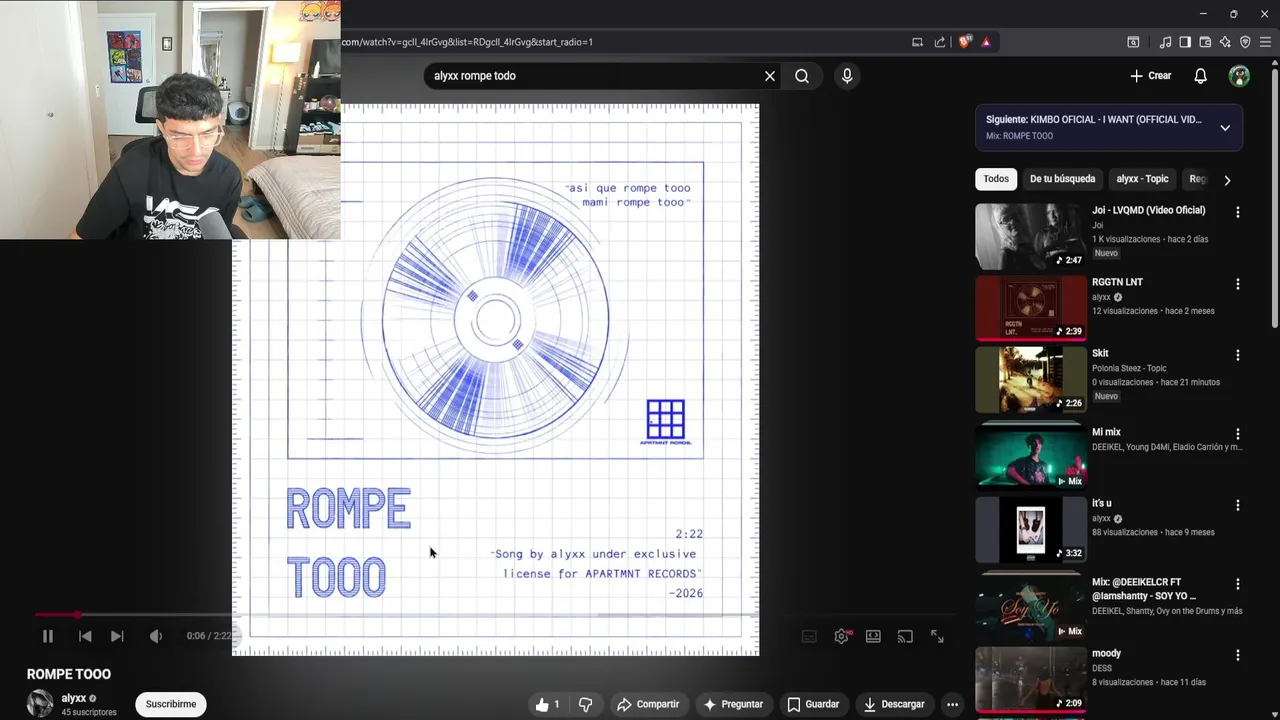Subscribe to alyxx with Suscribirme
Image resolution: width=1280 pixels, height=720 pixels.
(x=171, y=704)
